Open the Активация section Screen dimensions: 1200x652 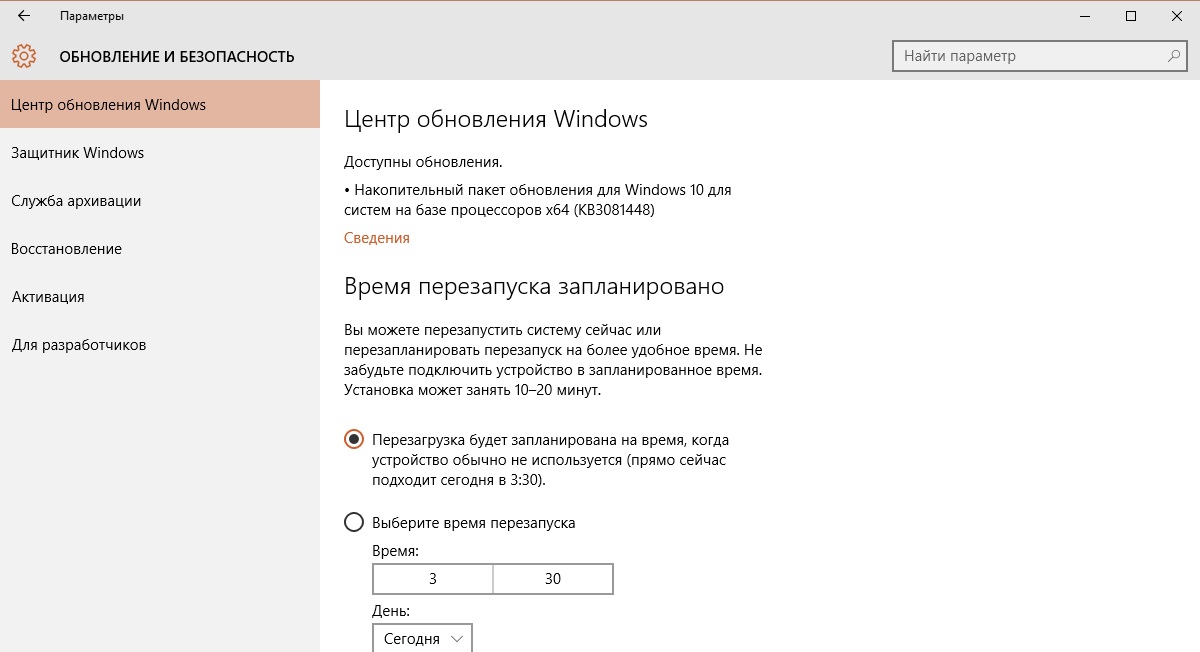tap(160, 296)
